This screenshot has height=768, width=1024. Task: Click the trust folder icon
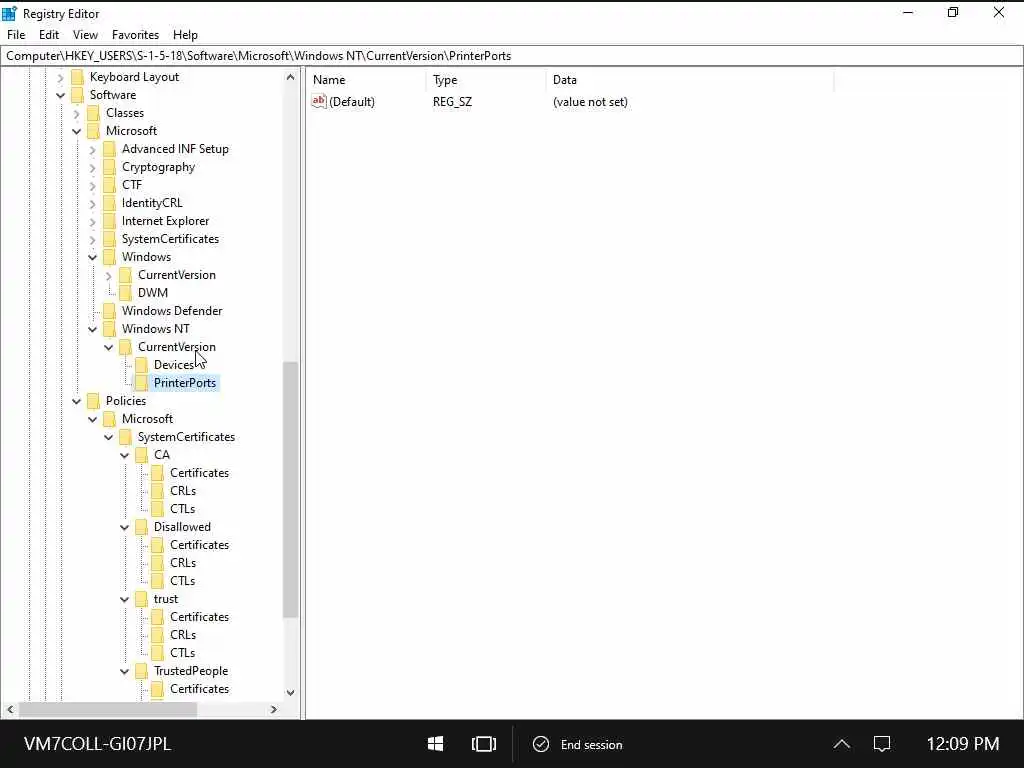(141, 600)
